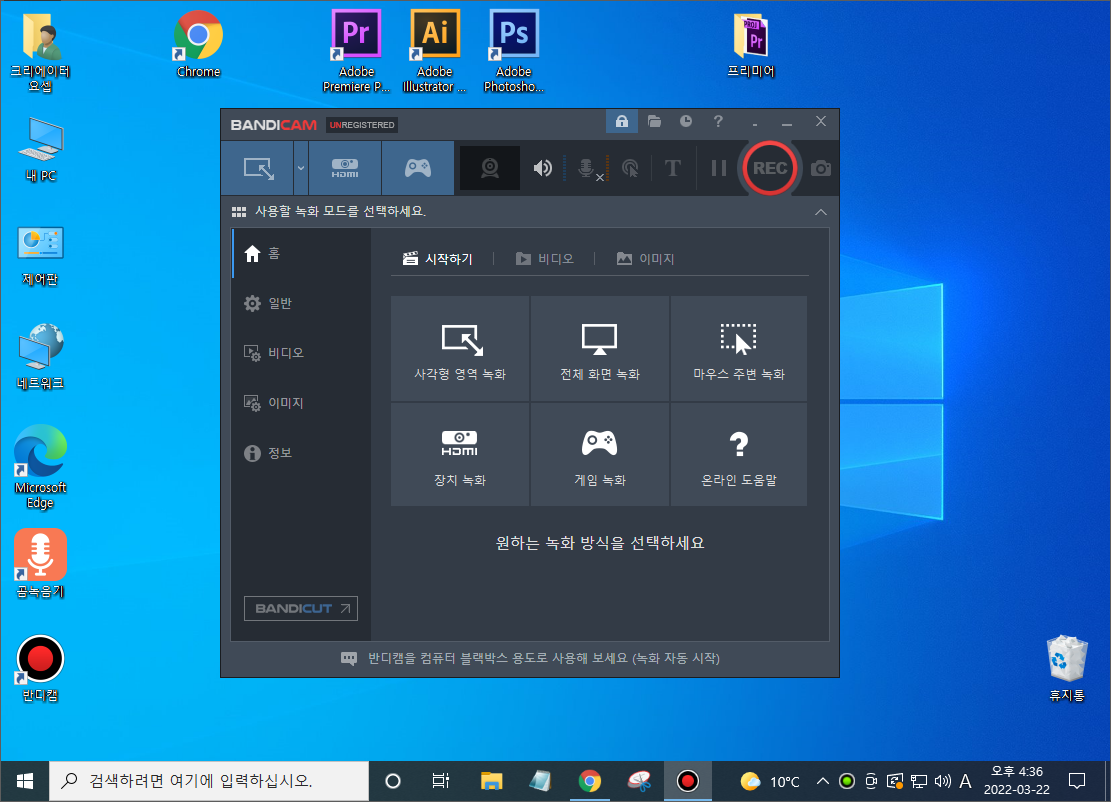Open the output folder icon in title bar

coord(654,121)
